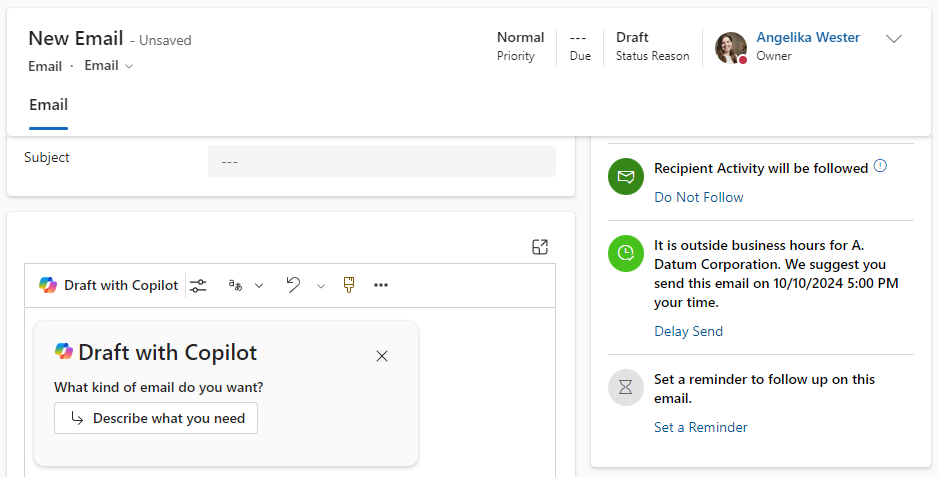Click the green envelope follow icon
Screen dimensions: 938x477
[626, 177]
